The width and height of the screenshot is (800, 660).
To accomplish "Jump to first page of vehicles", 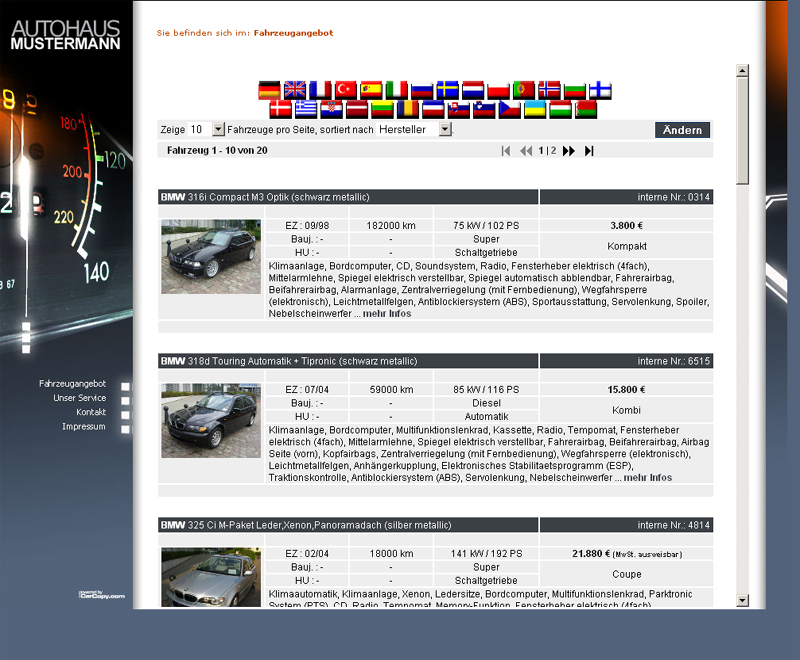I will tap(506, 150).
